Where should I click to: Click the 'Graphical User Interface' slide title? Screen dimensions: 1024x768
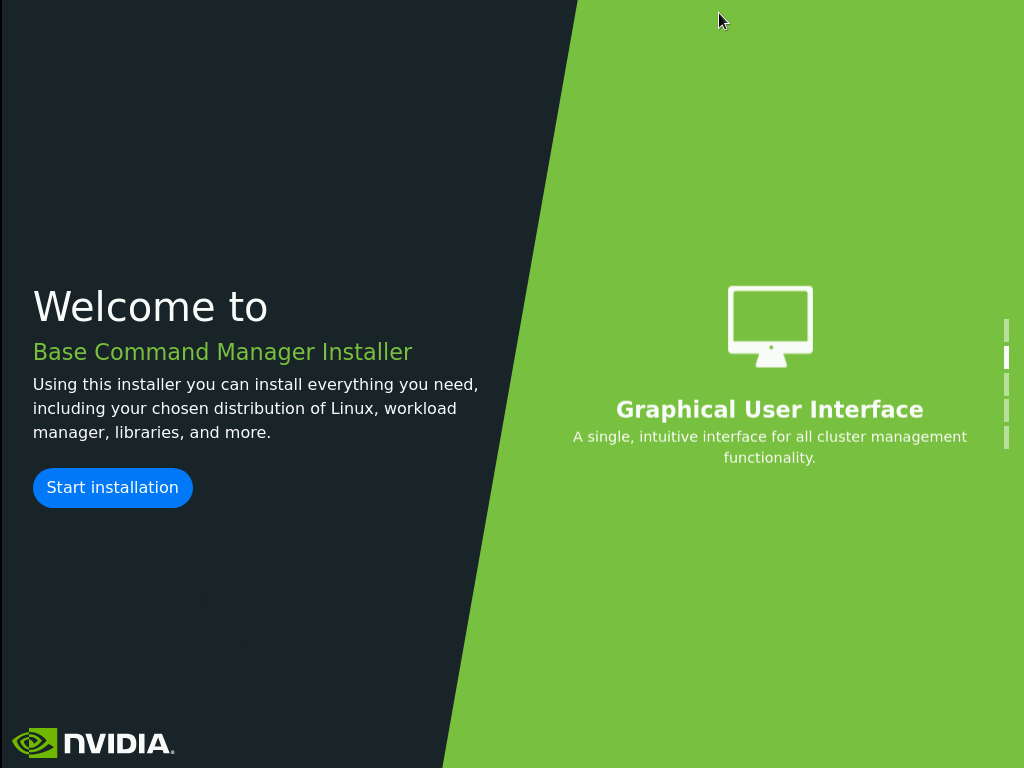click(x=769, y=410)
